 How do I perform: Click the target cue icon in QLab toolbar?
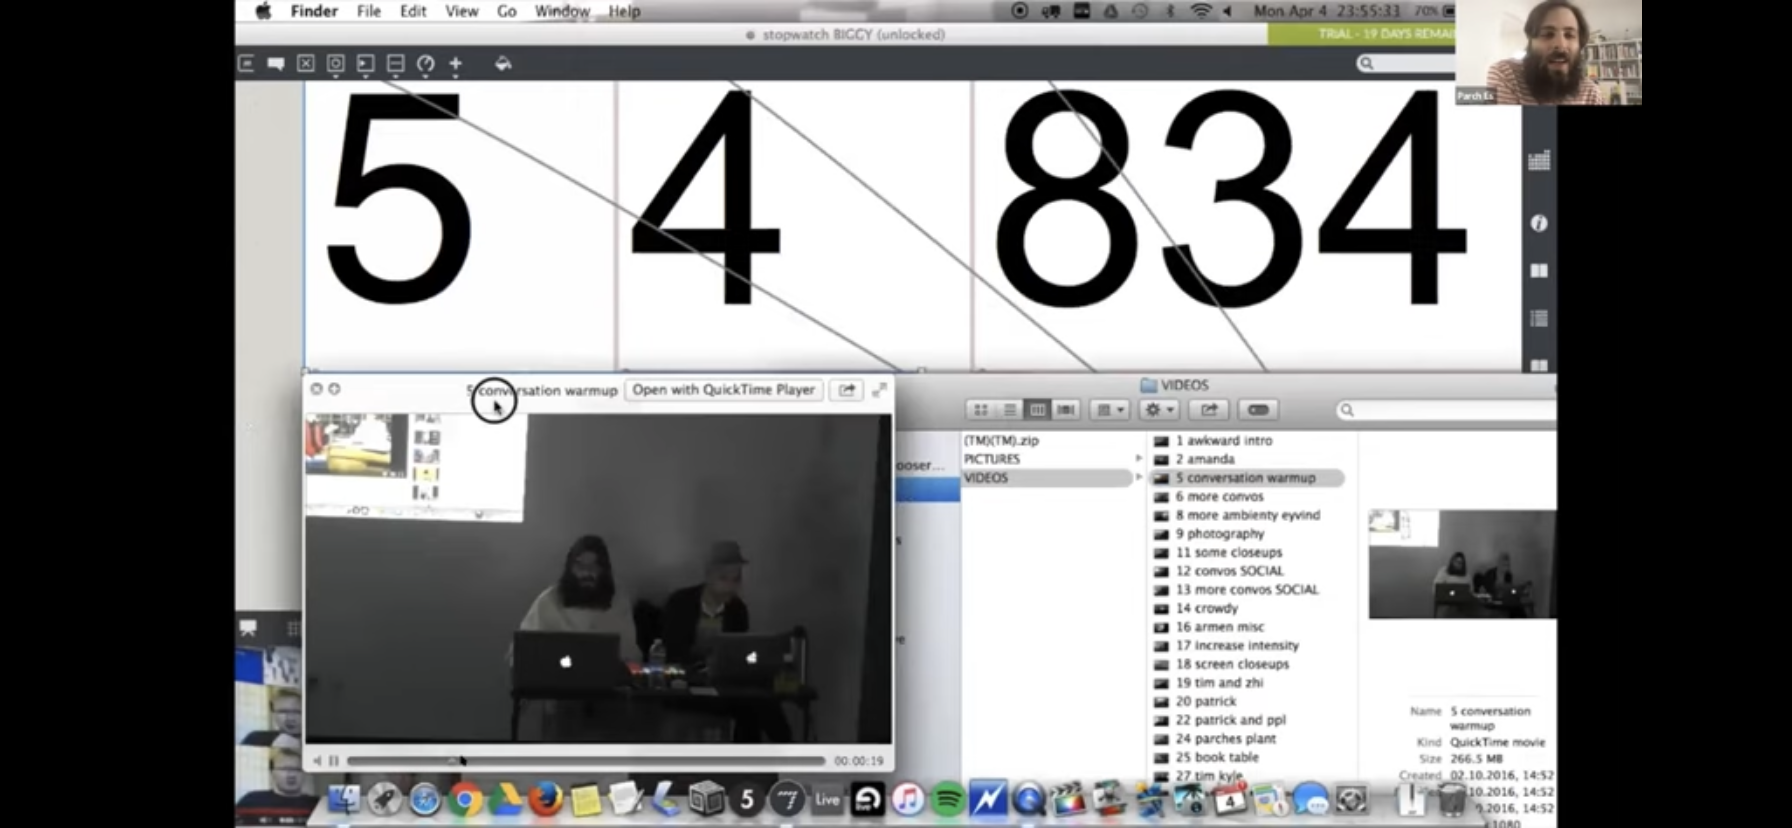point(336,63)
